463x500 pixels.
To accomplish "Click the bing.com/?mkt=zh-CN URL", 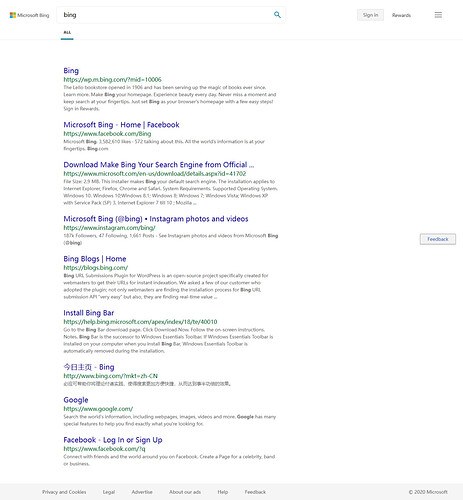I will click(111, 376).
